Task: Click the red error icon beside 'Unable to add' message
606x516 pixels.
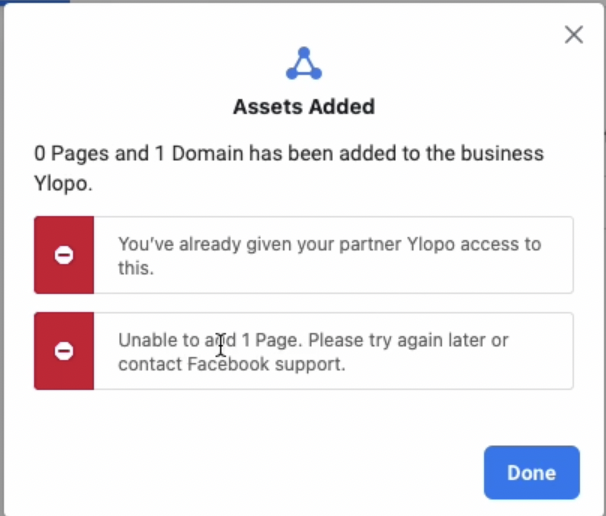Action: pos(64,351)
